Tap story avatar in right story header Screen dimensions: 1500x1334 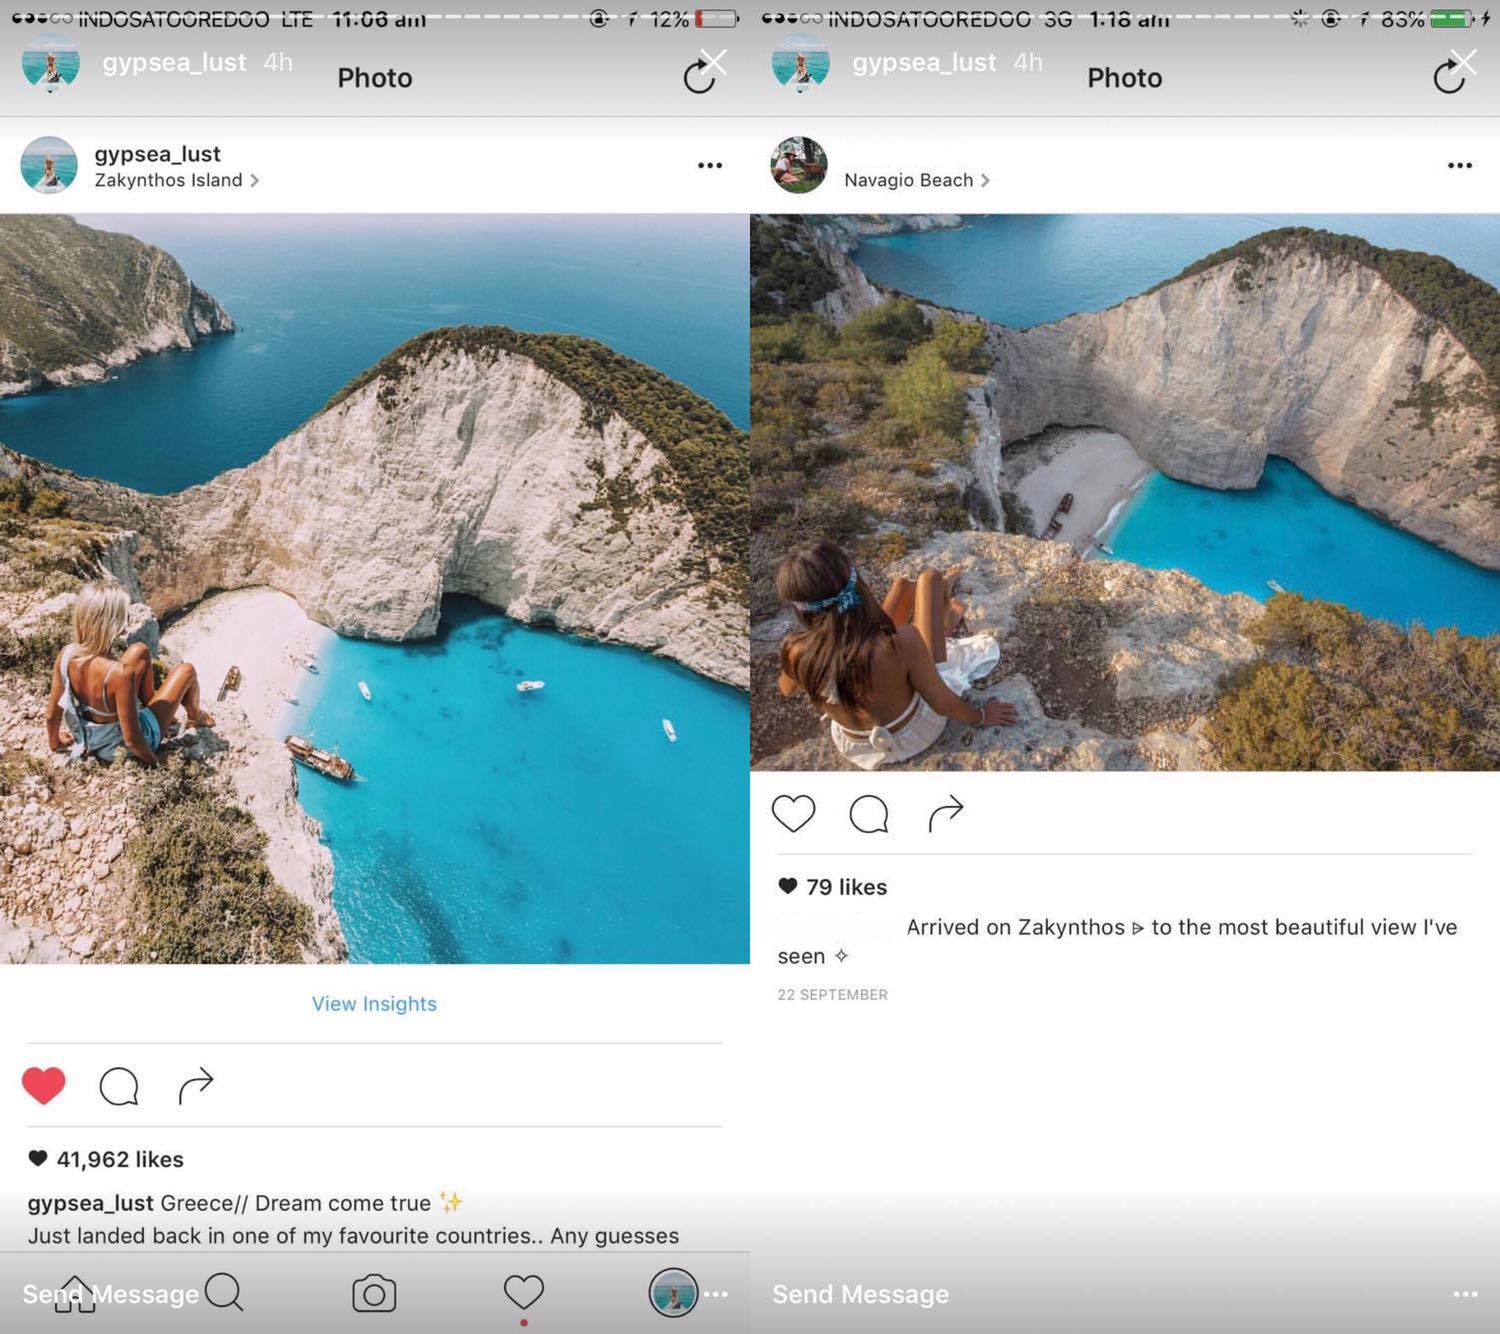coord(801,62)
